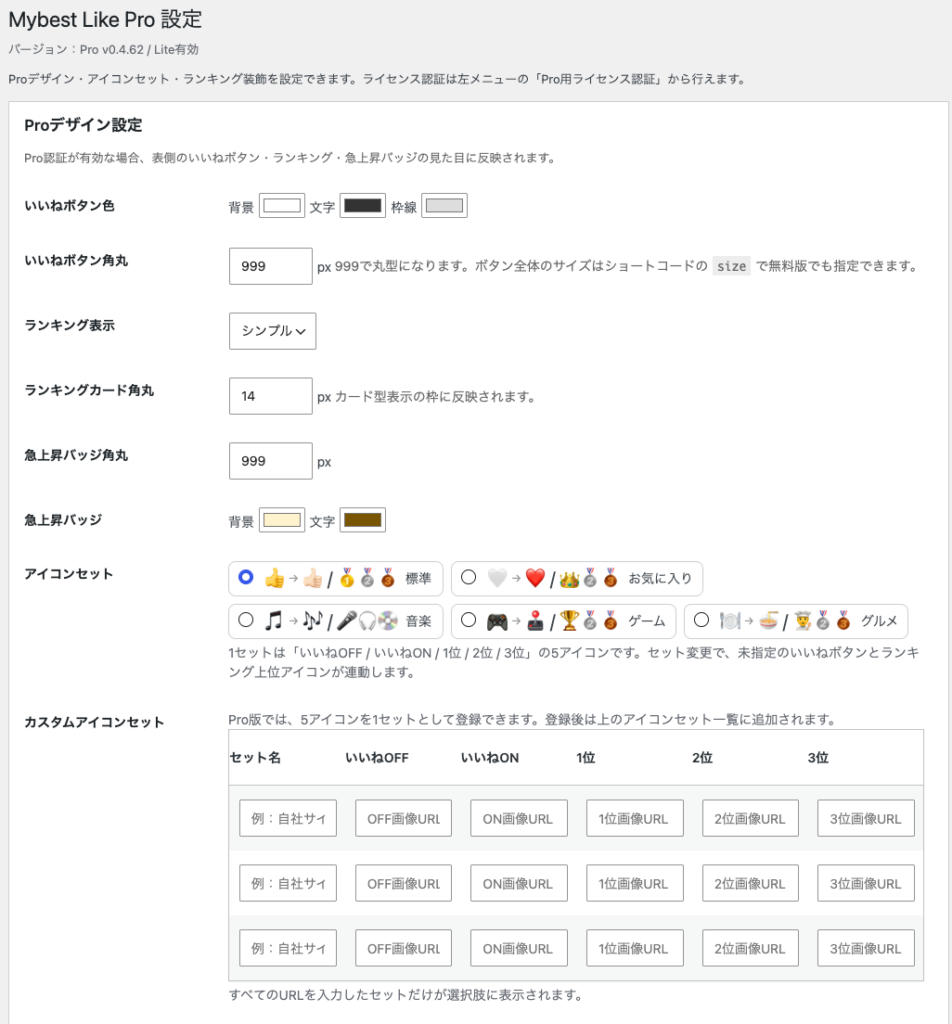The width and height of the screenshot is (952, 1024).
Task: Click first row 2位画像URL input field
Action: [750, 818]
